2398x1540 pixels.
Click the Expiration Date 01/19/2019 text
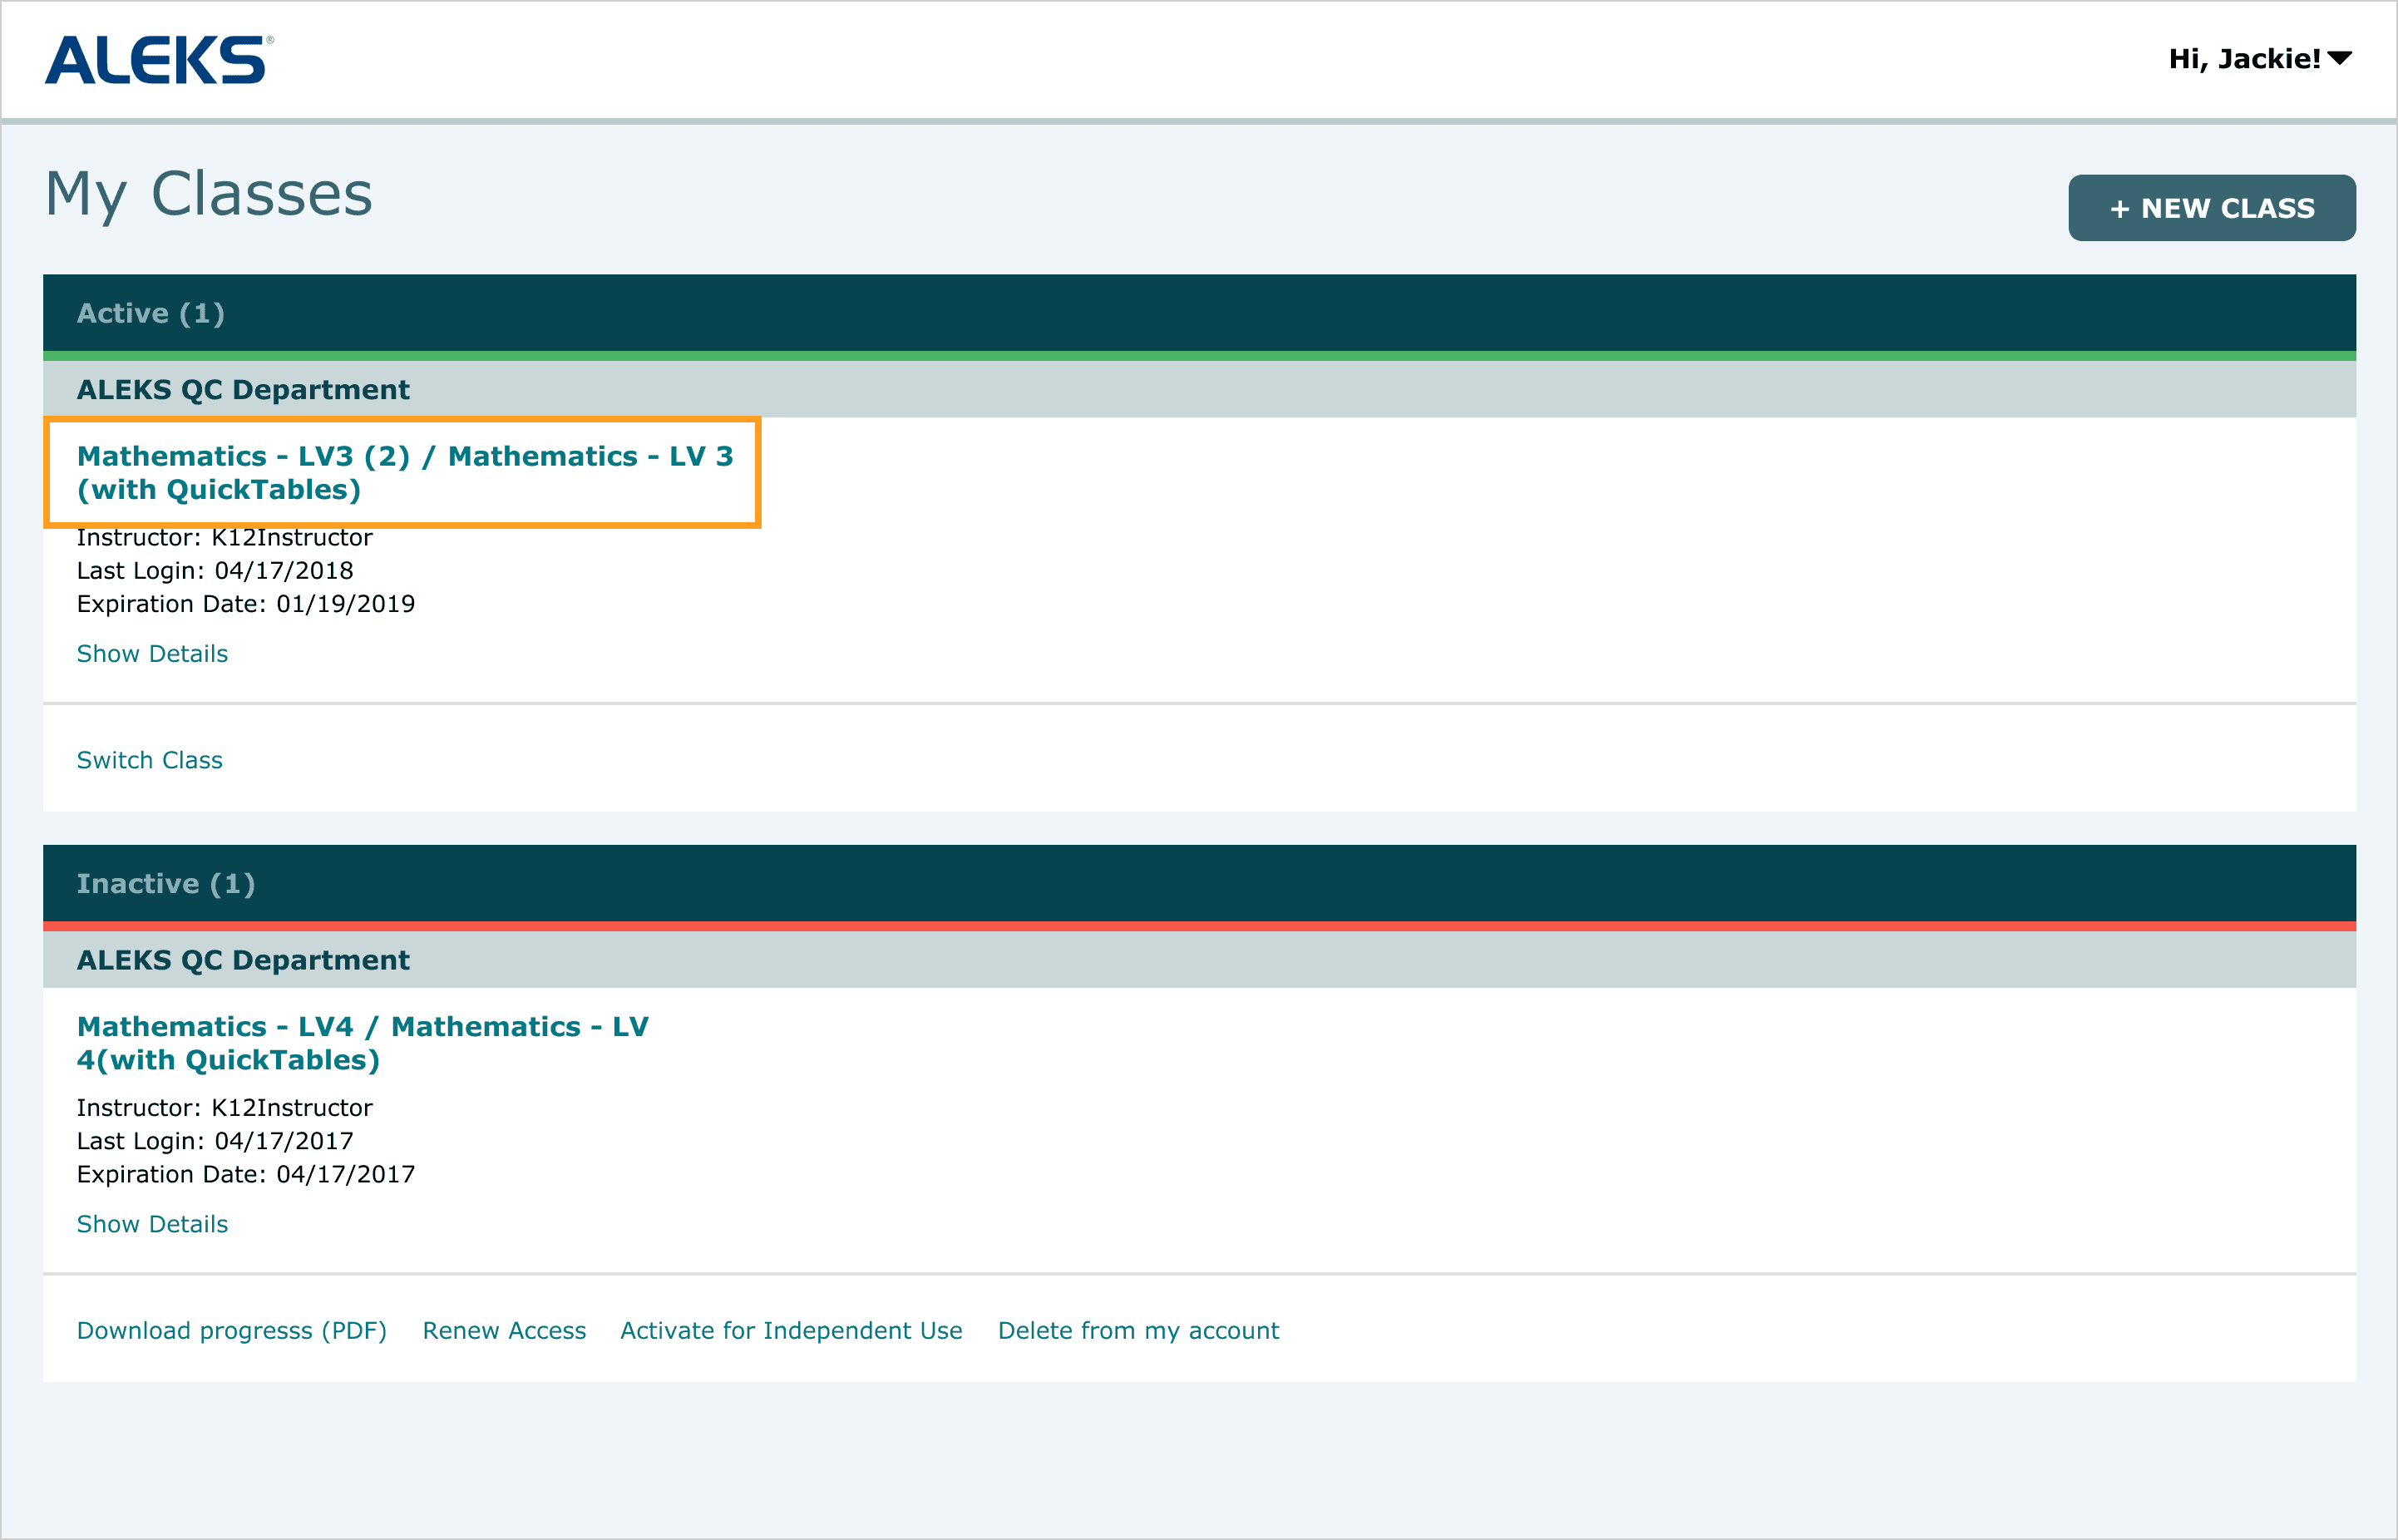point(245,604)
